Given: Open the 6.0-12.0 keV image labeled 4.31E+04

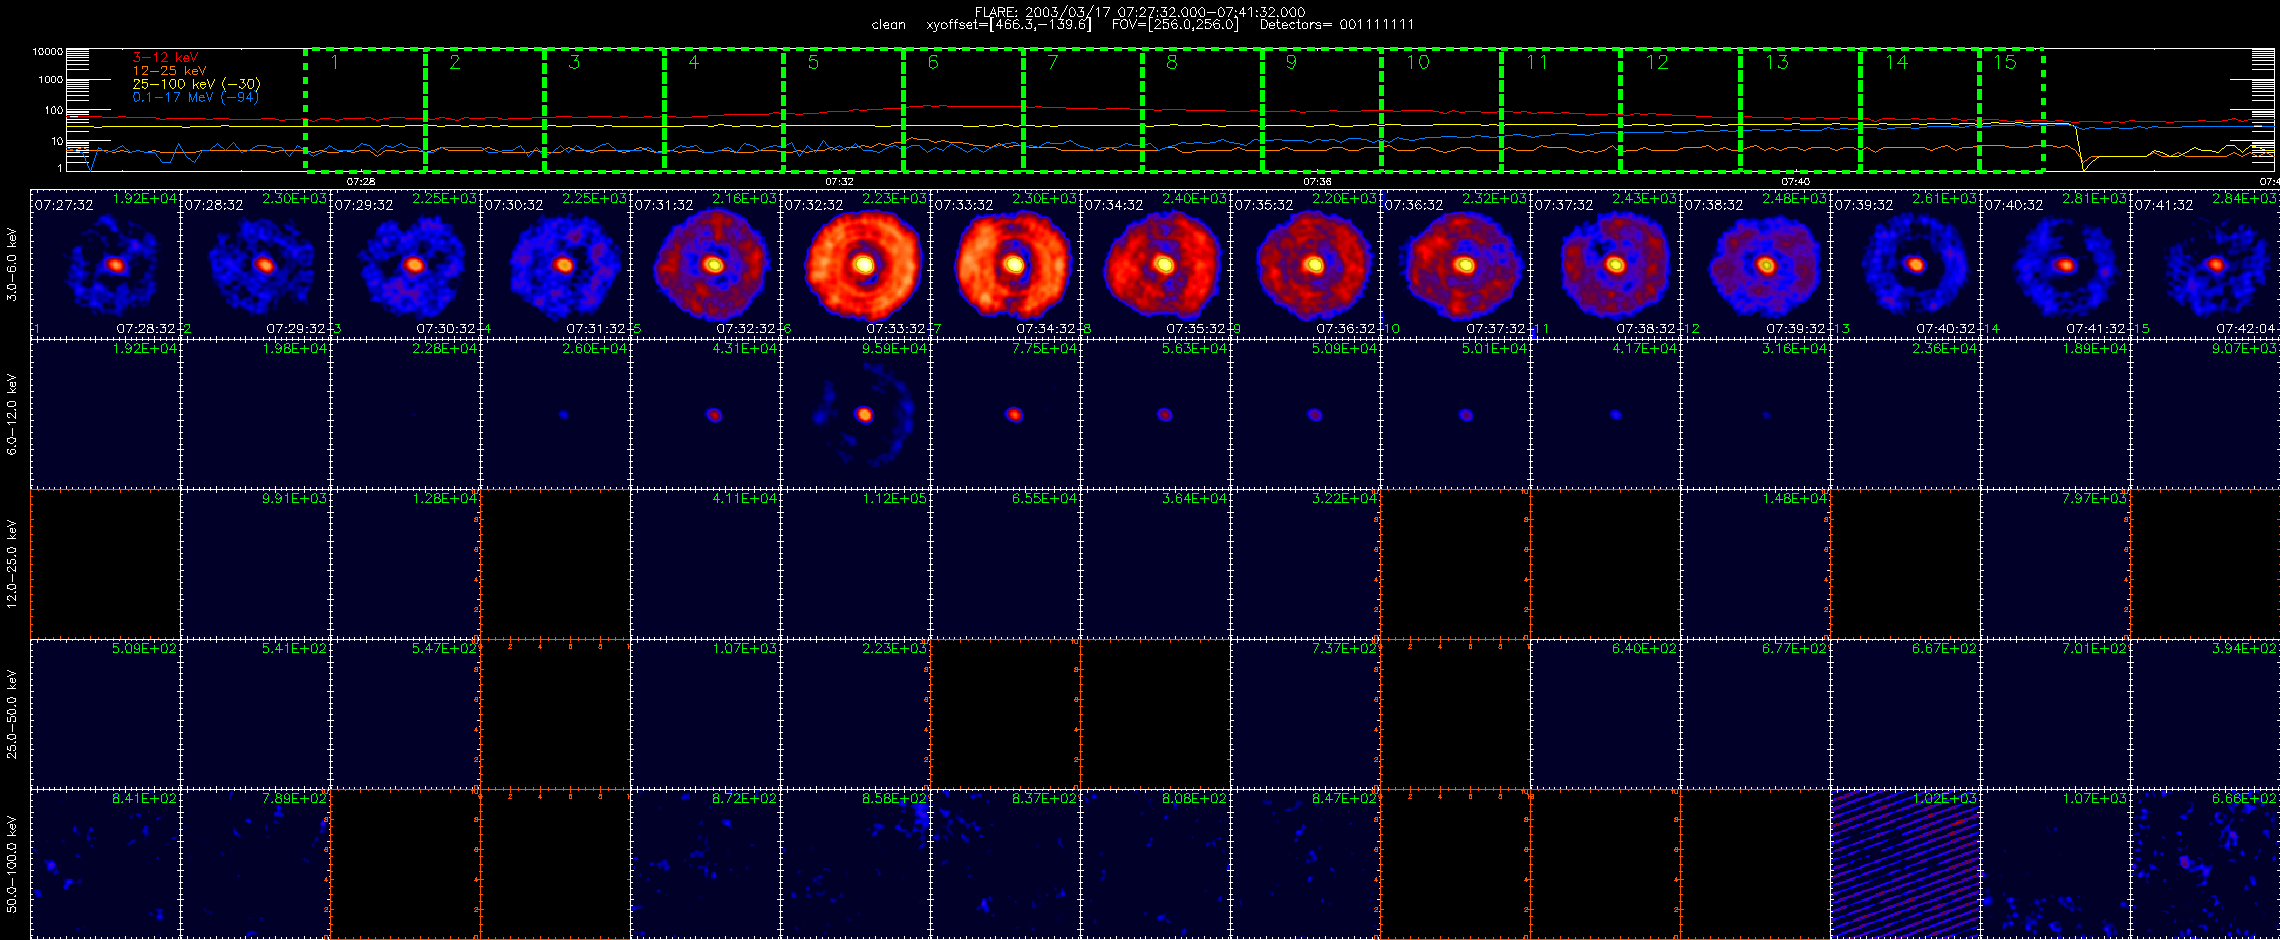Looking at the screenshot, I should 705,414.
